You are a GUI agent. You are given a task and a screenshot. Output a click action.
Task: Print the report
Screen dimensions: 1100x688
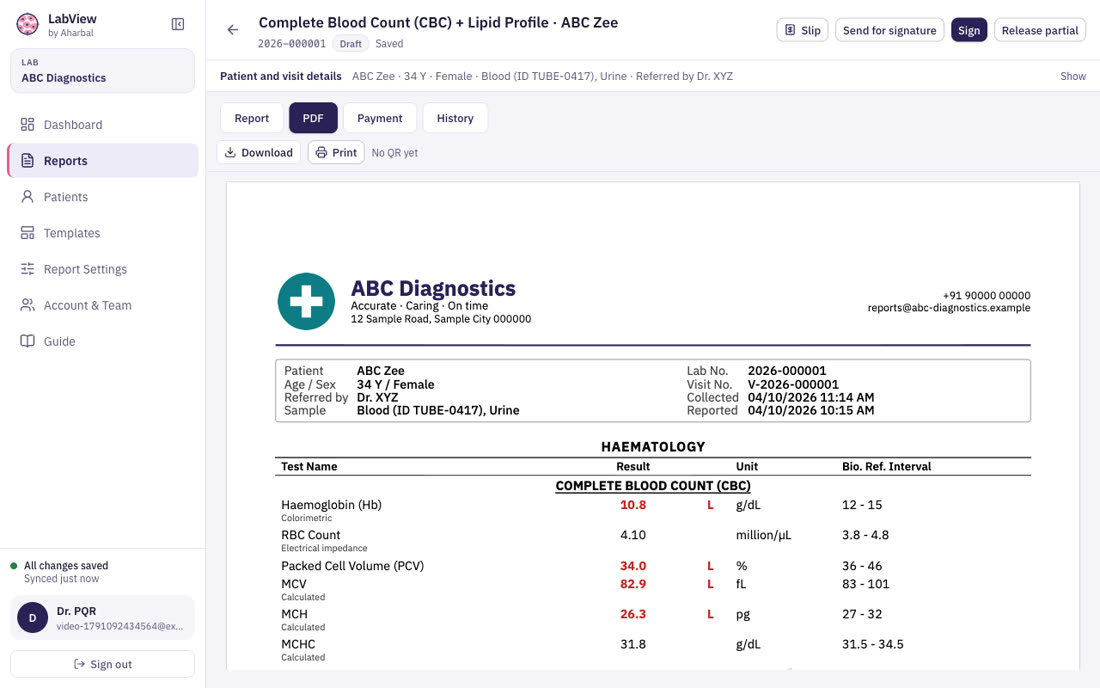tap(336, 152)
